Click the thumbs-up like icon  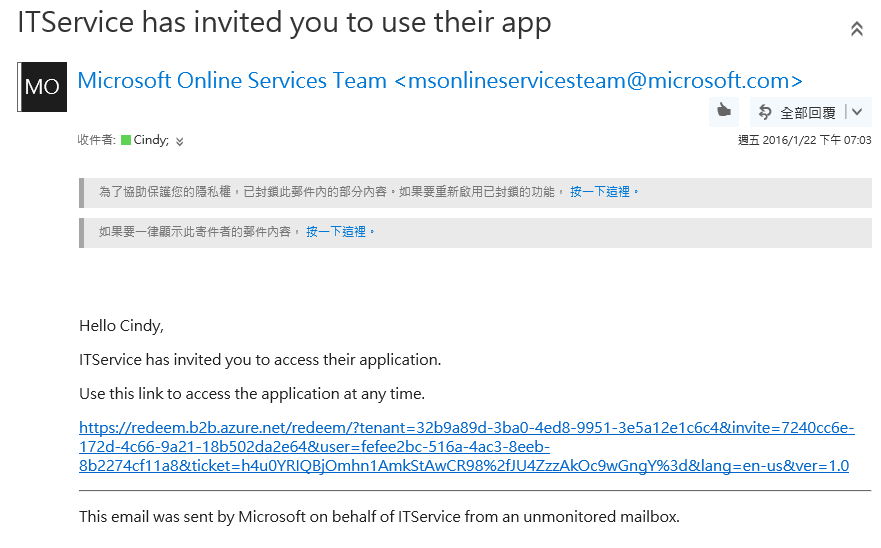tap(724, 111)
